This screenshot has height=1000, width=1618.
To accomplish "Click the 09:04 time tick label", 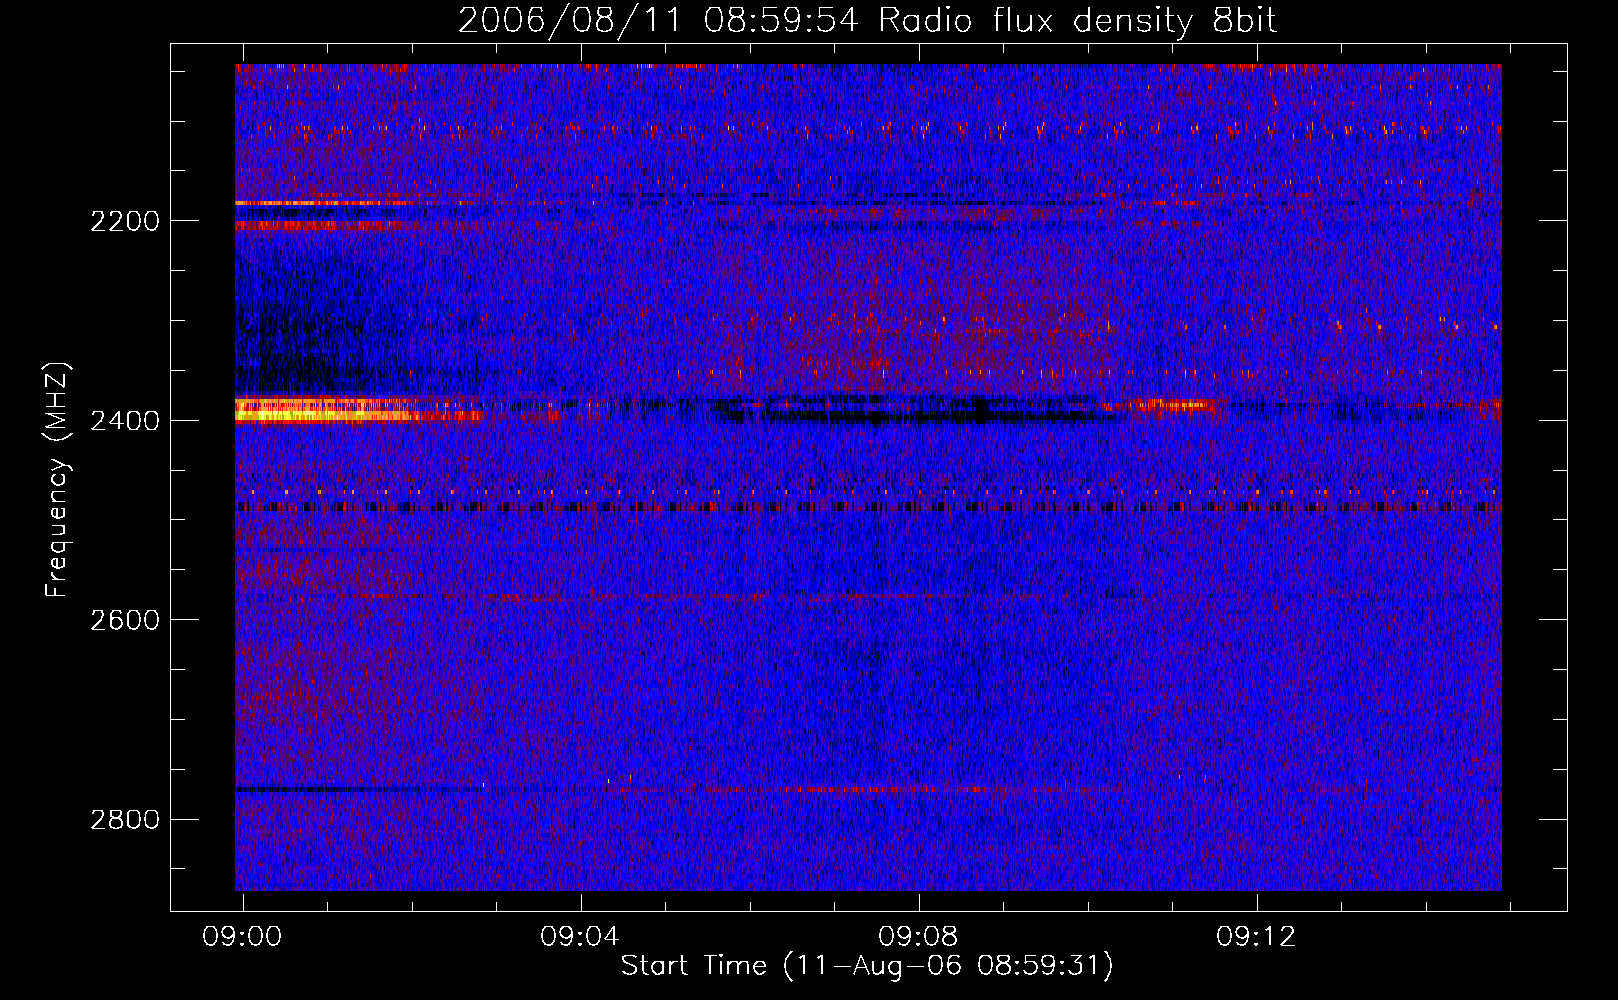I will click(580, 937).
